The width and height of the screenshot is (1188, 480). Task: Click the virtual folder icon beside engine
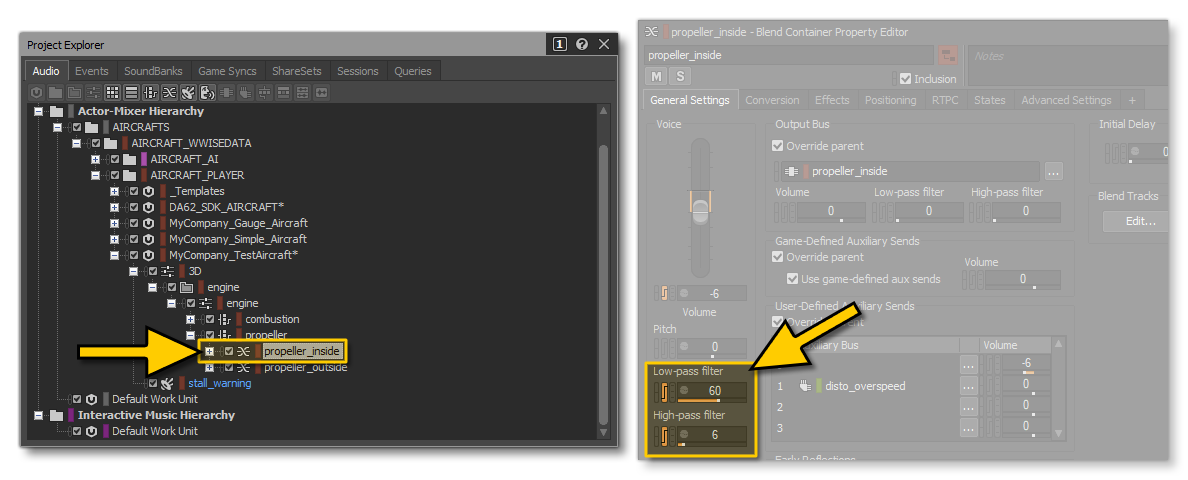click(186, 287)
